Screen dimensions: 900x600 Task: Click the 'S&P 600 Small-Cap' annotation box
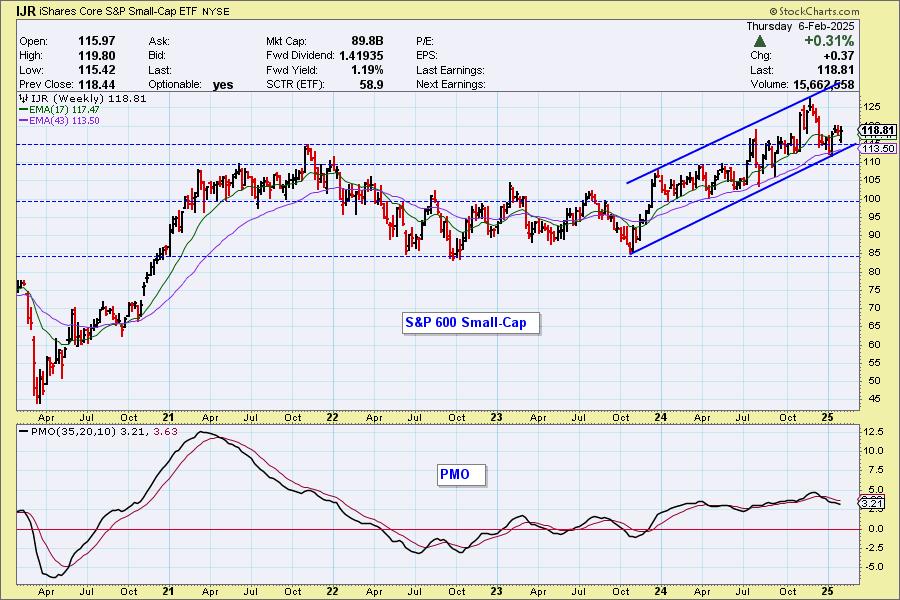[471, 323]
